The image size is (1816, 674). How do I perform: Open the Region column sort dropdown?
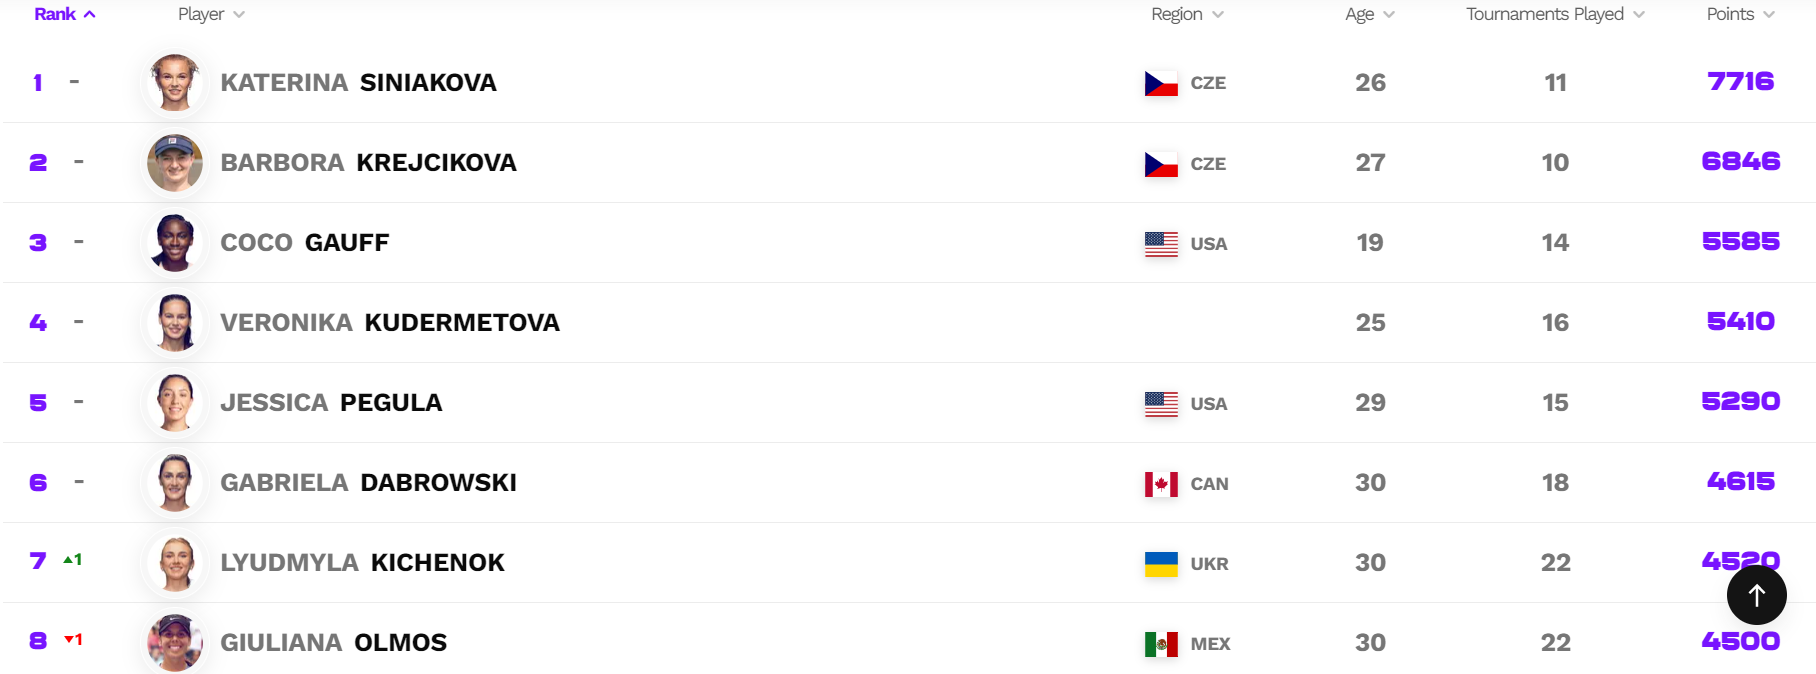pos(1187,14)
